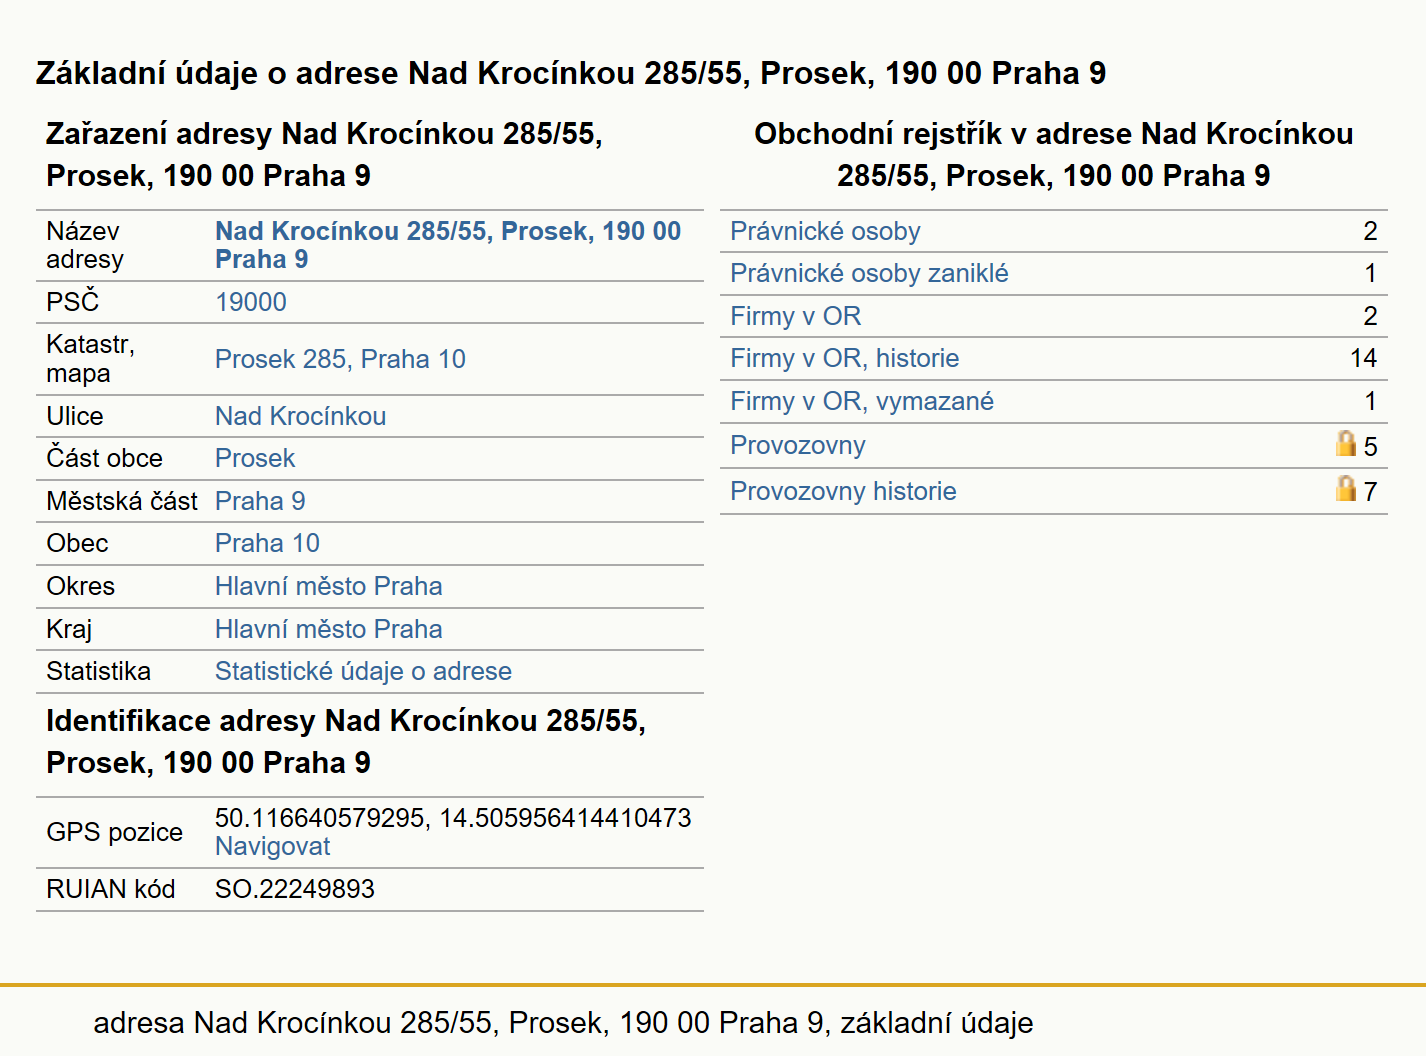Open the Provozovny historie link
This screenshot has height=1056, width=1426.
tap(843, 491)
